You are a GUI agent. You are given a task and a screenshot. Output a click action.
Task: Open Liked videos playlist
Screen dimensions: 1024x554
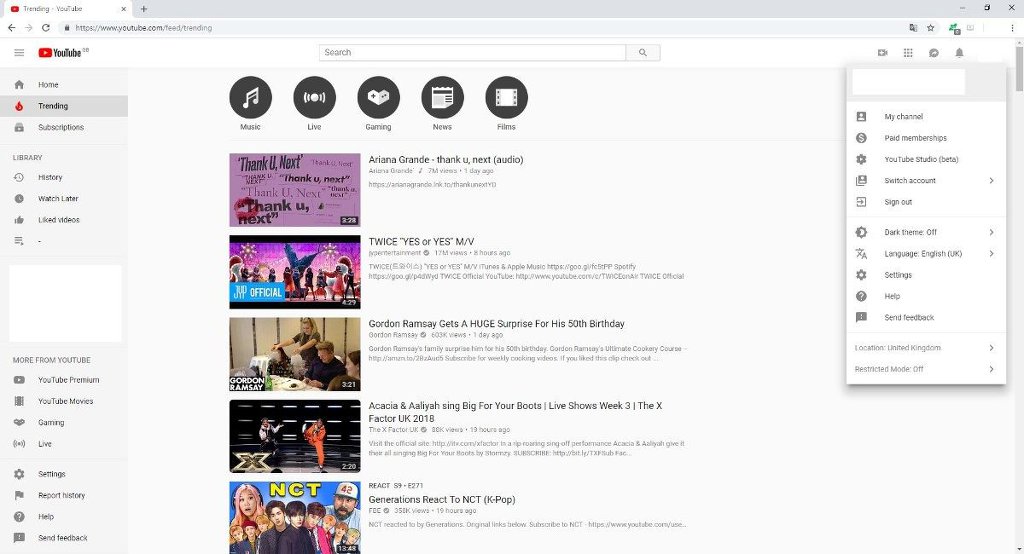pyautogui.click(x=64, y=220)
